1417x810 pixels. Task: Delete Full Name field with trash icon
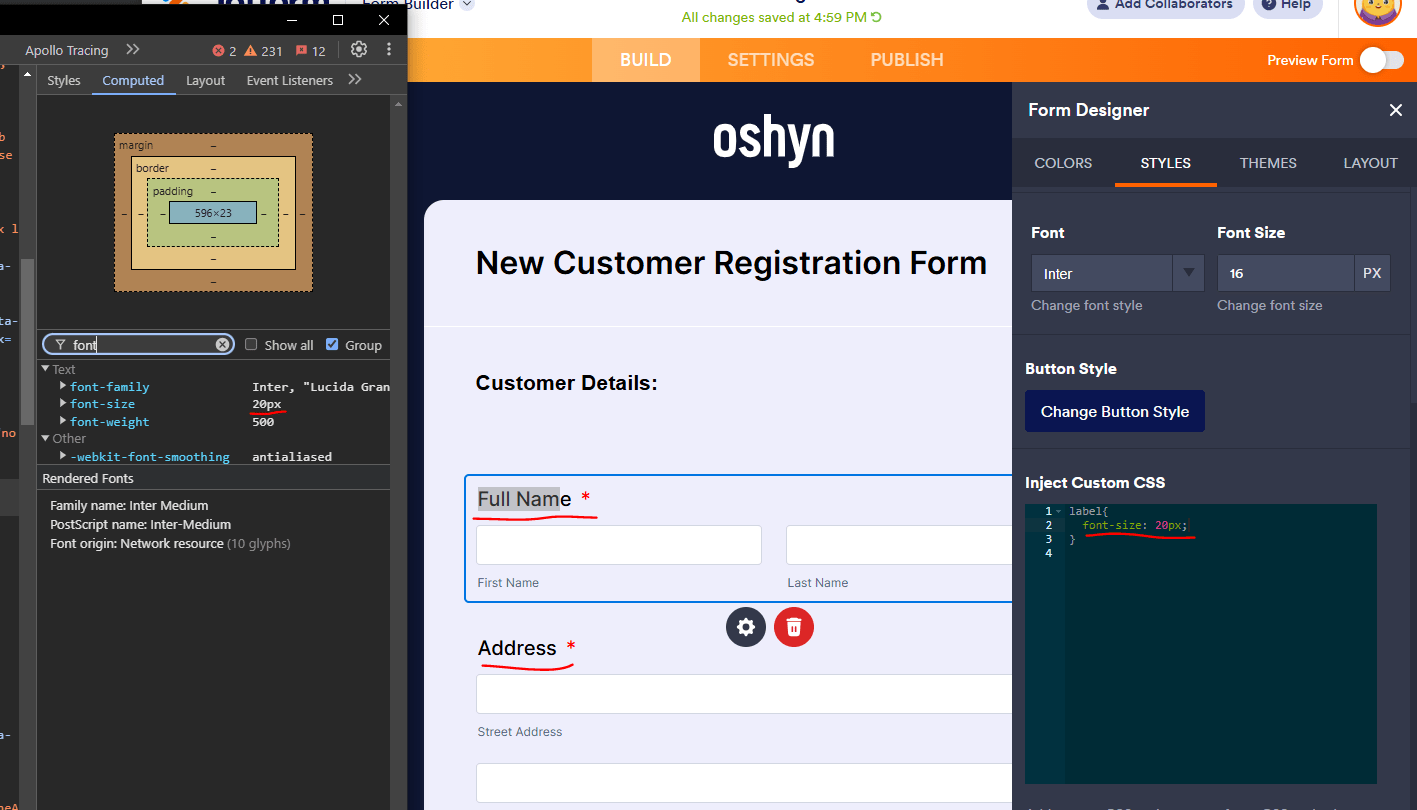(x=794, y=627)
